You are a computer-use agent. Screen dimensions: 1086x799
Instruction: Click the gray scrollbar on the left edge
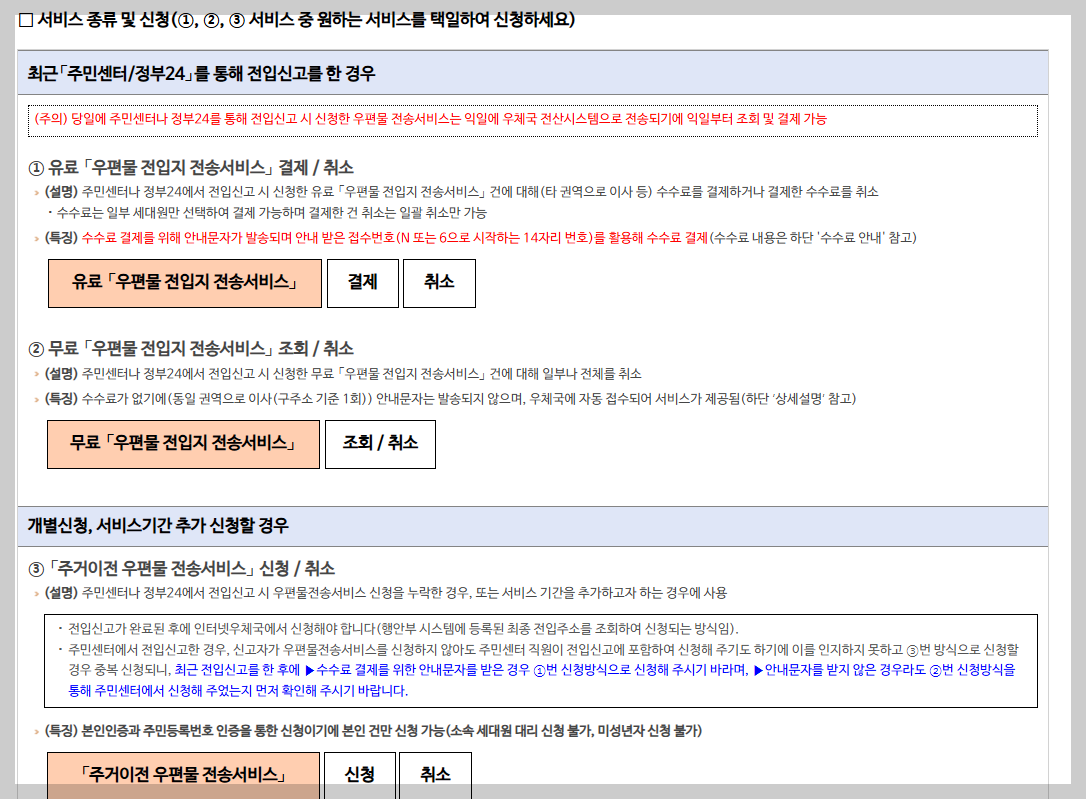(6, 400)
